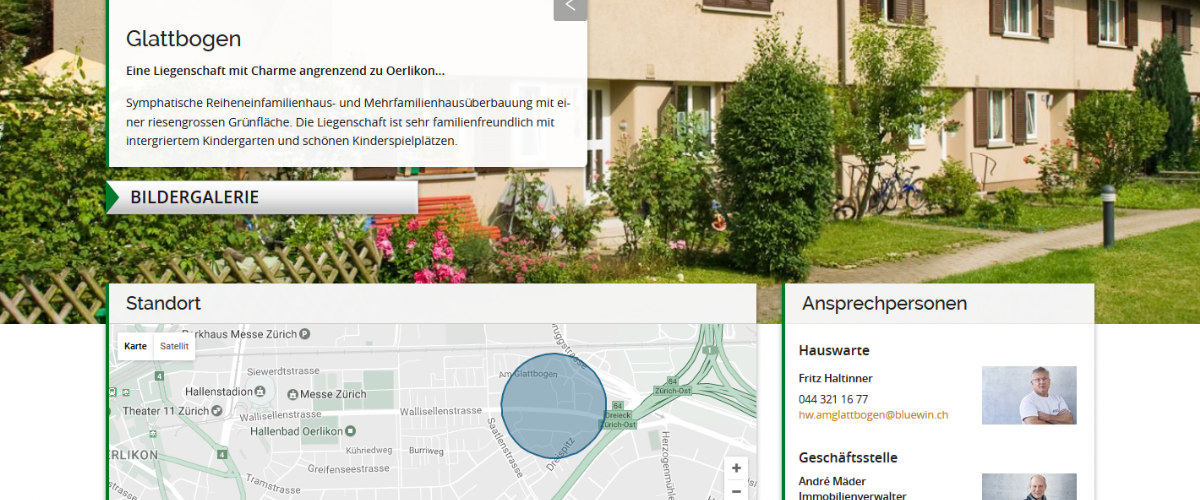This screenshot has width=1200, height=500.
Task: Click the Parkhaus Messe Zürich parking icon
Action: [305, 334]
